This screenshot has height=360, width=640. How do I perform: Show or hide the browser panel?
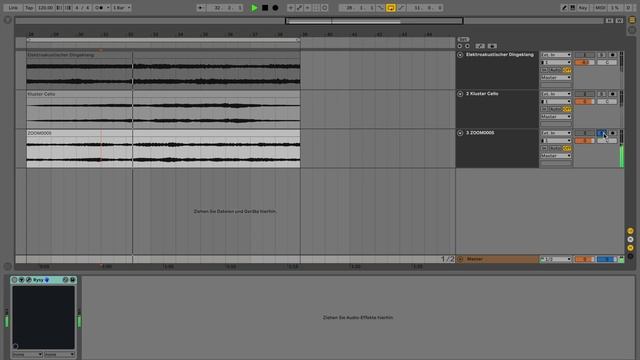[x=7, y=20]
